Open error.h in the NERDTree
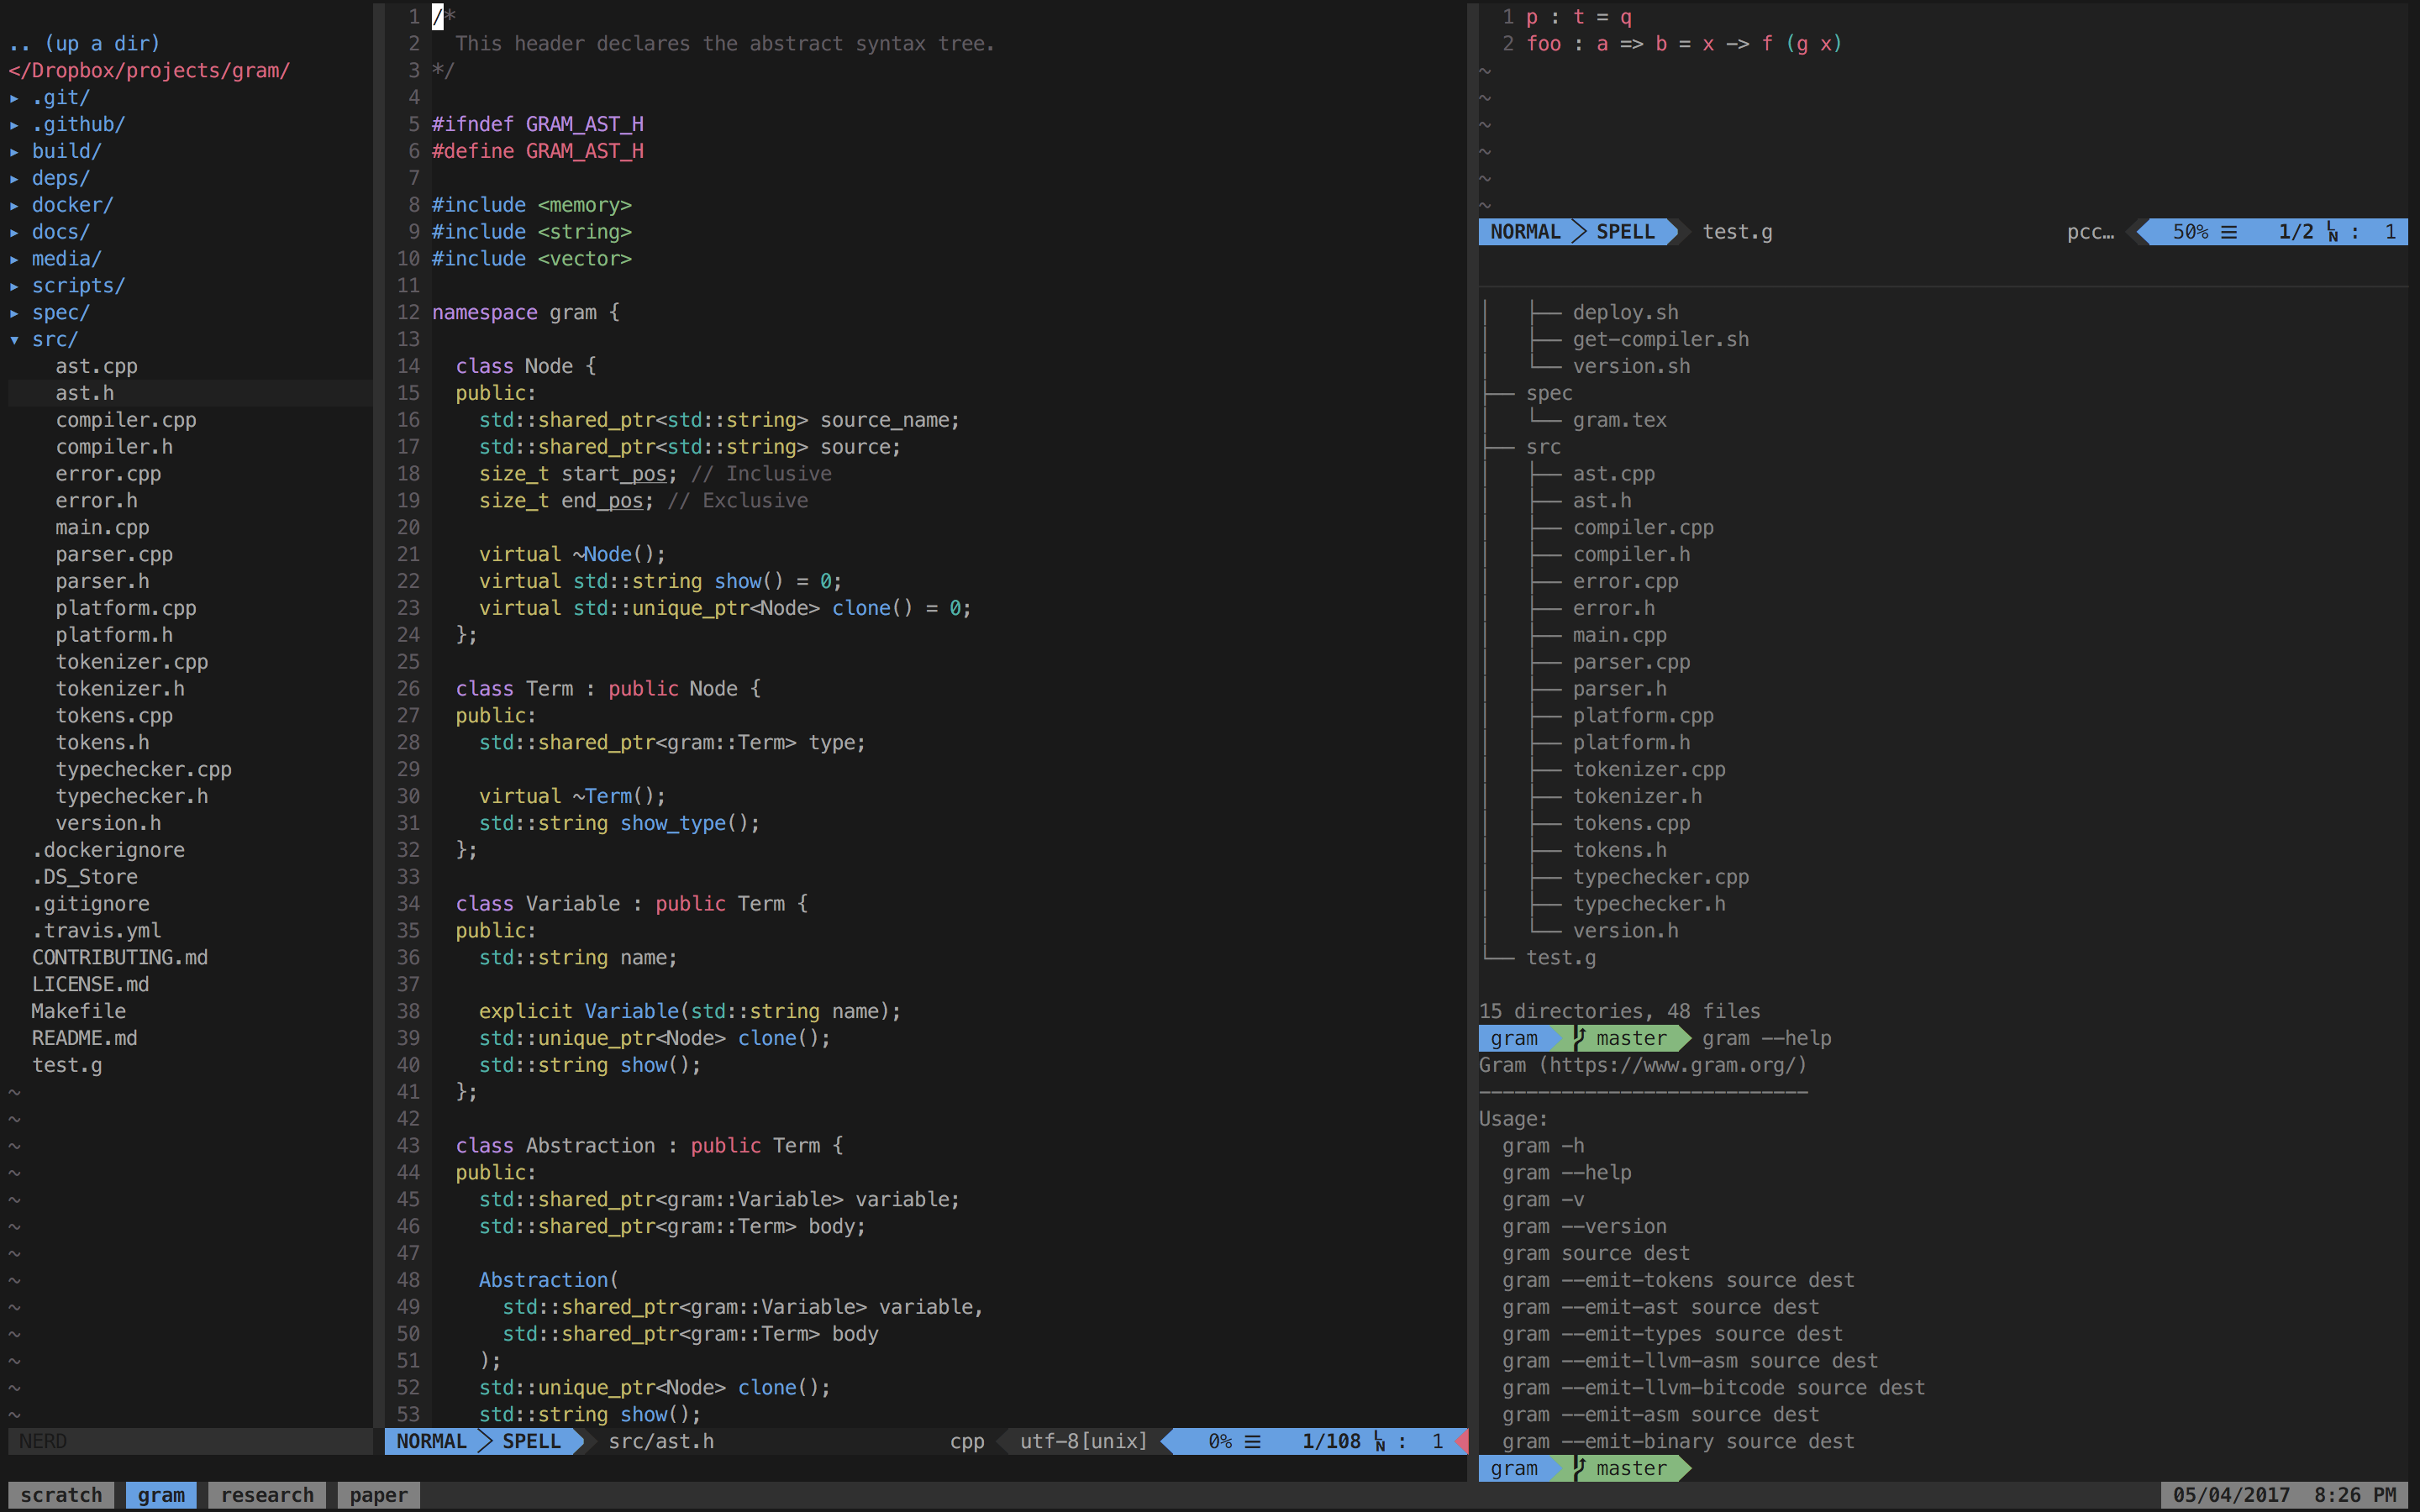This screenshot has height=1512, width=2420. 96,501
